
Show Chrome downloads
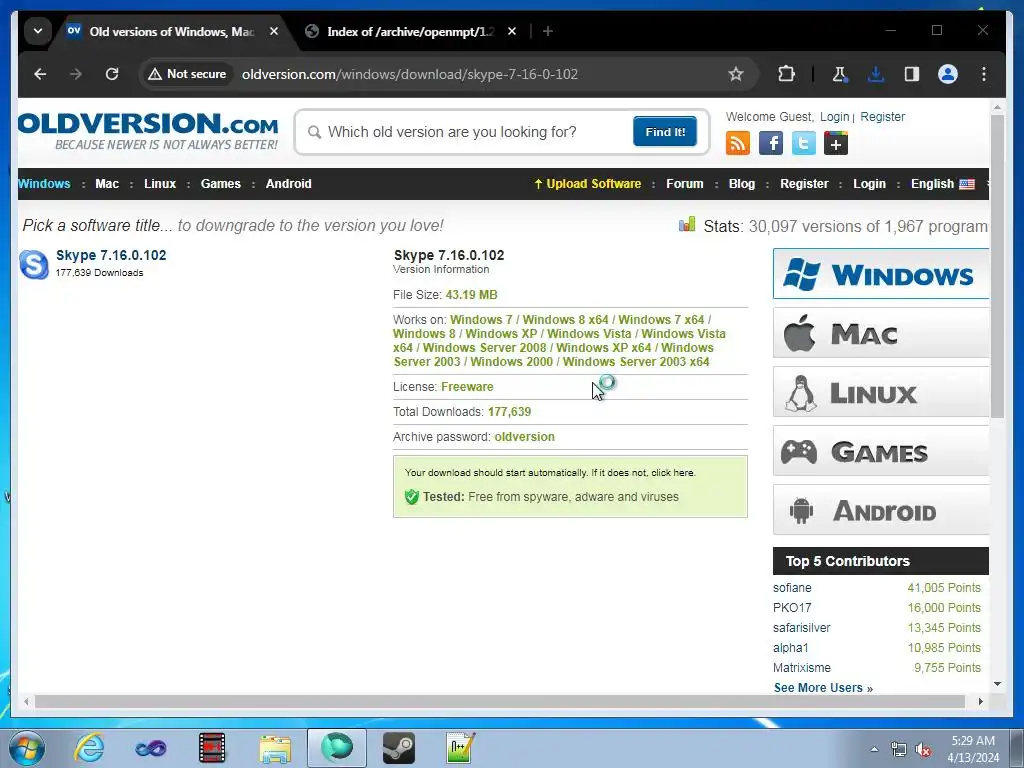[876, 74]
